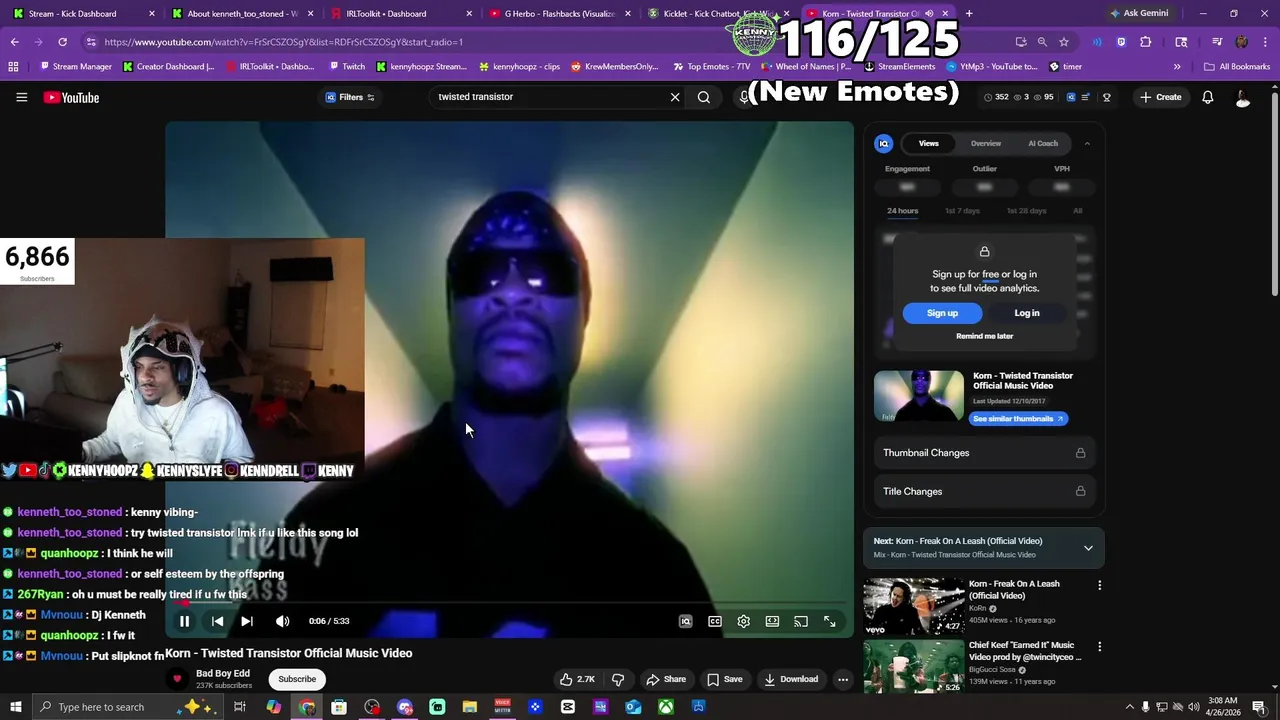The image size is (1280, 720).
Task: Open options for Freak On A Leash video
Action: (1100, 585)
